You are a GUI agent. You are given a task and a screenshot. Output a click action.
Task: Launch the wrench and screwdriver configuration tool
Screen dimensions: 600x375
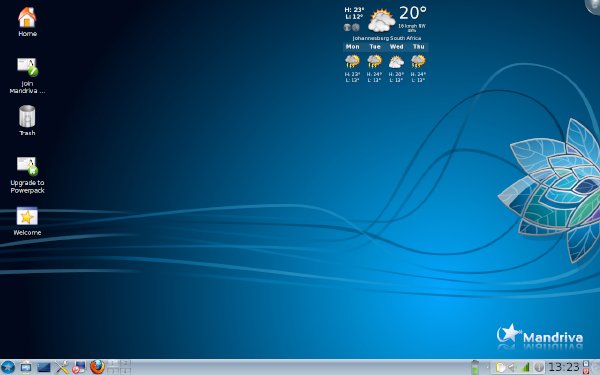click(62, 367)
